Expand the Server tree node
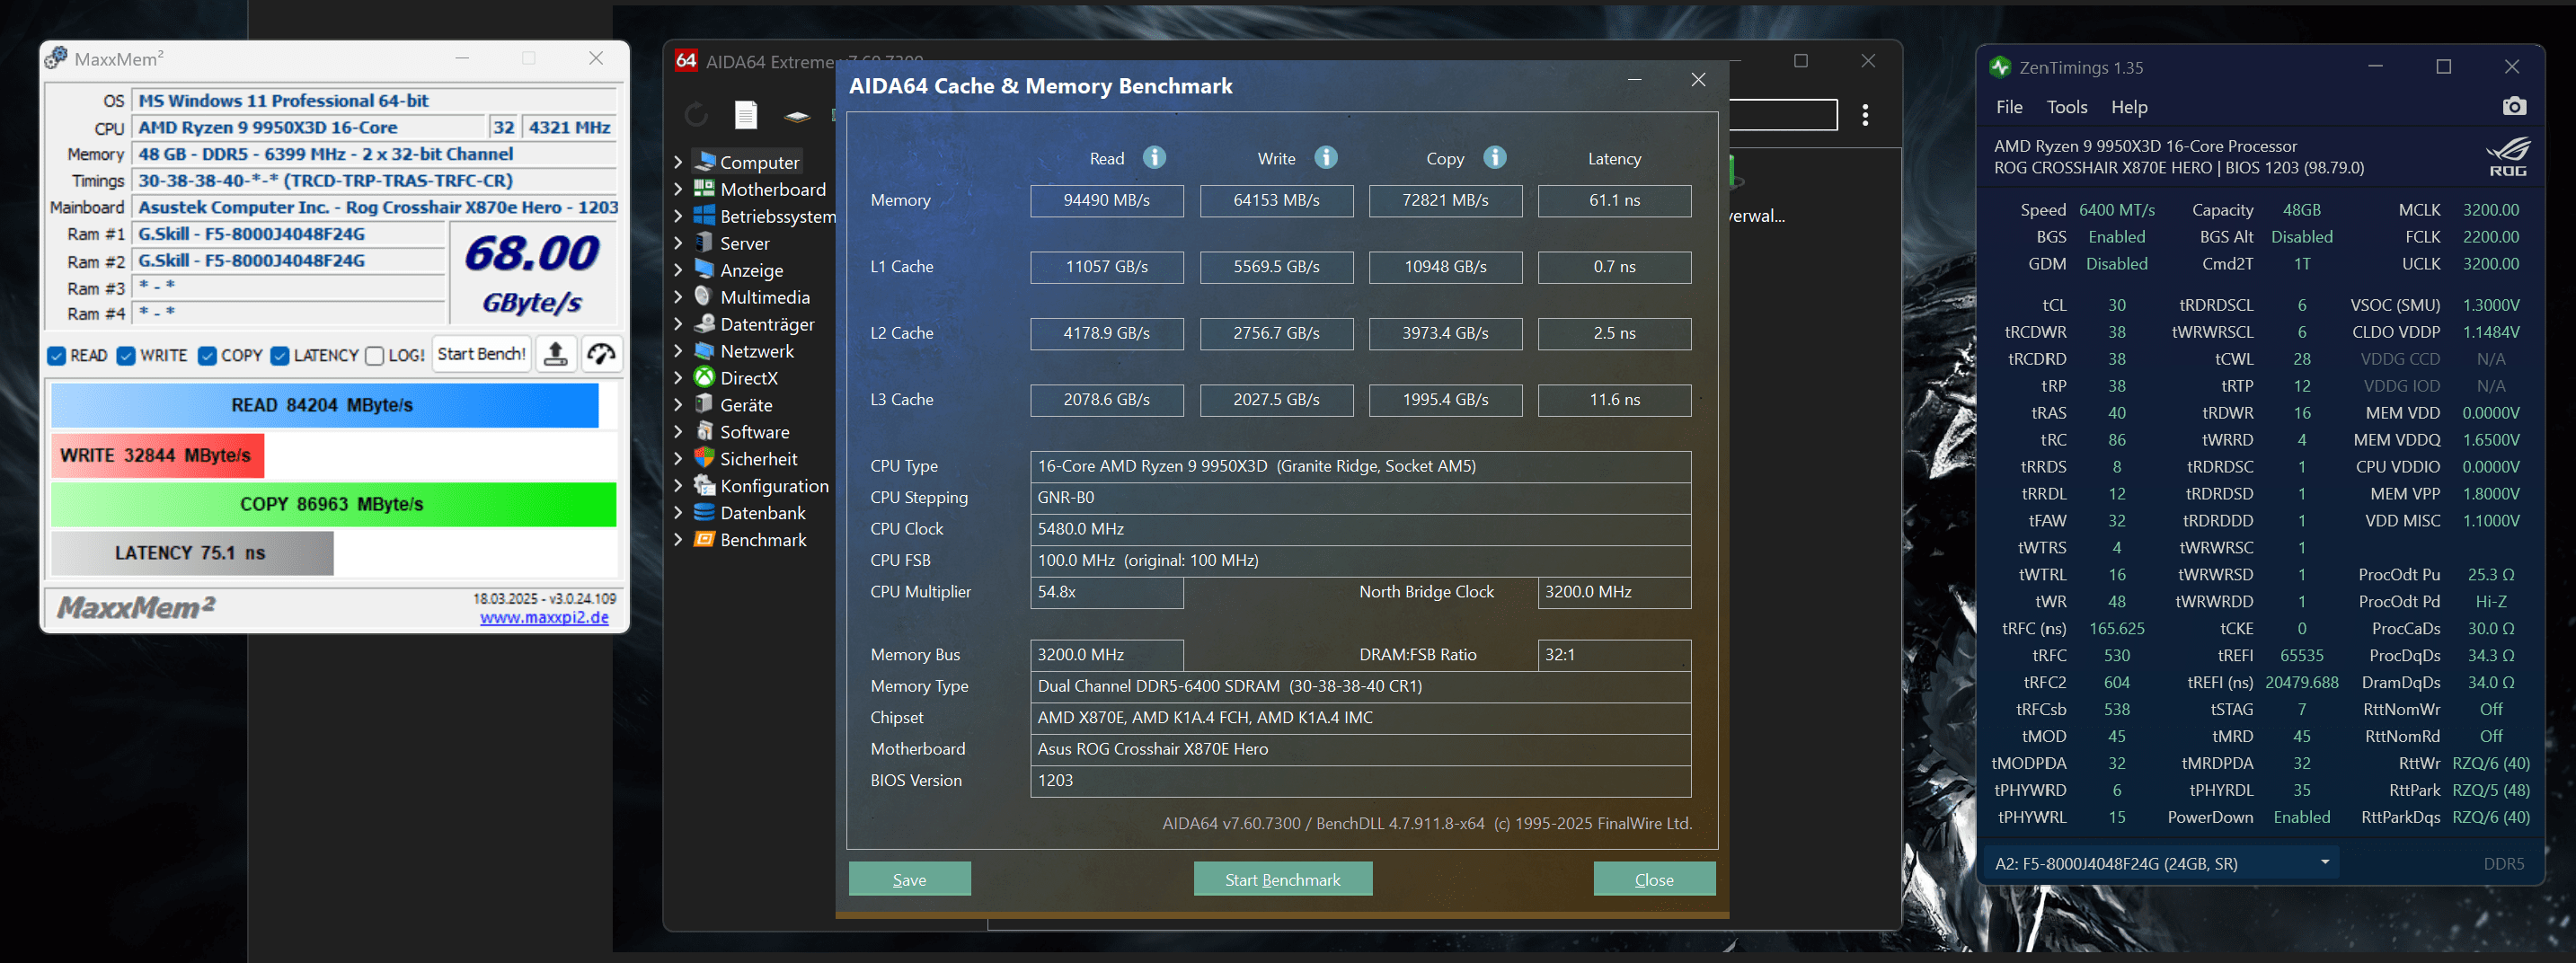 (x=678, y=243)
